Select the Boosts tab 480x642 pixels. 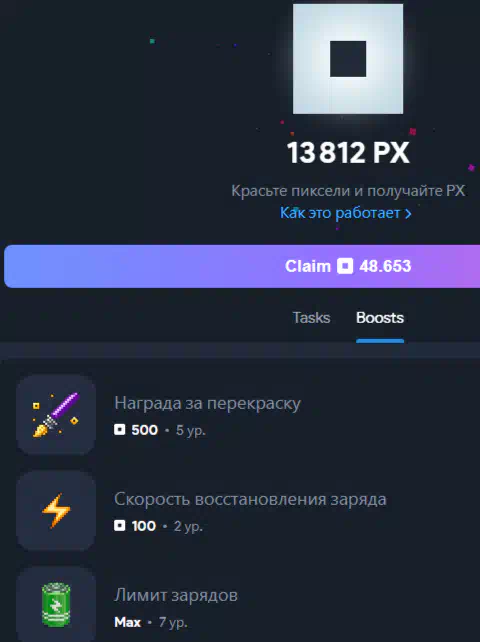click(x=380, y=318)
